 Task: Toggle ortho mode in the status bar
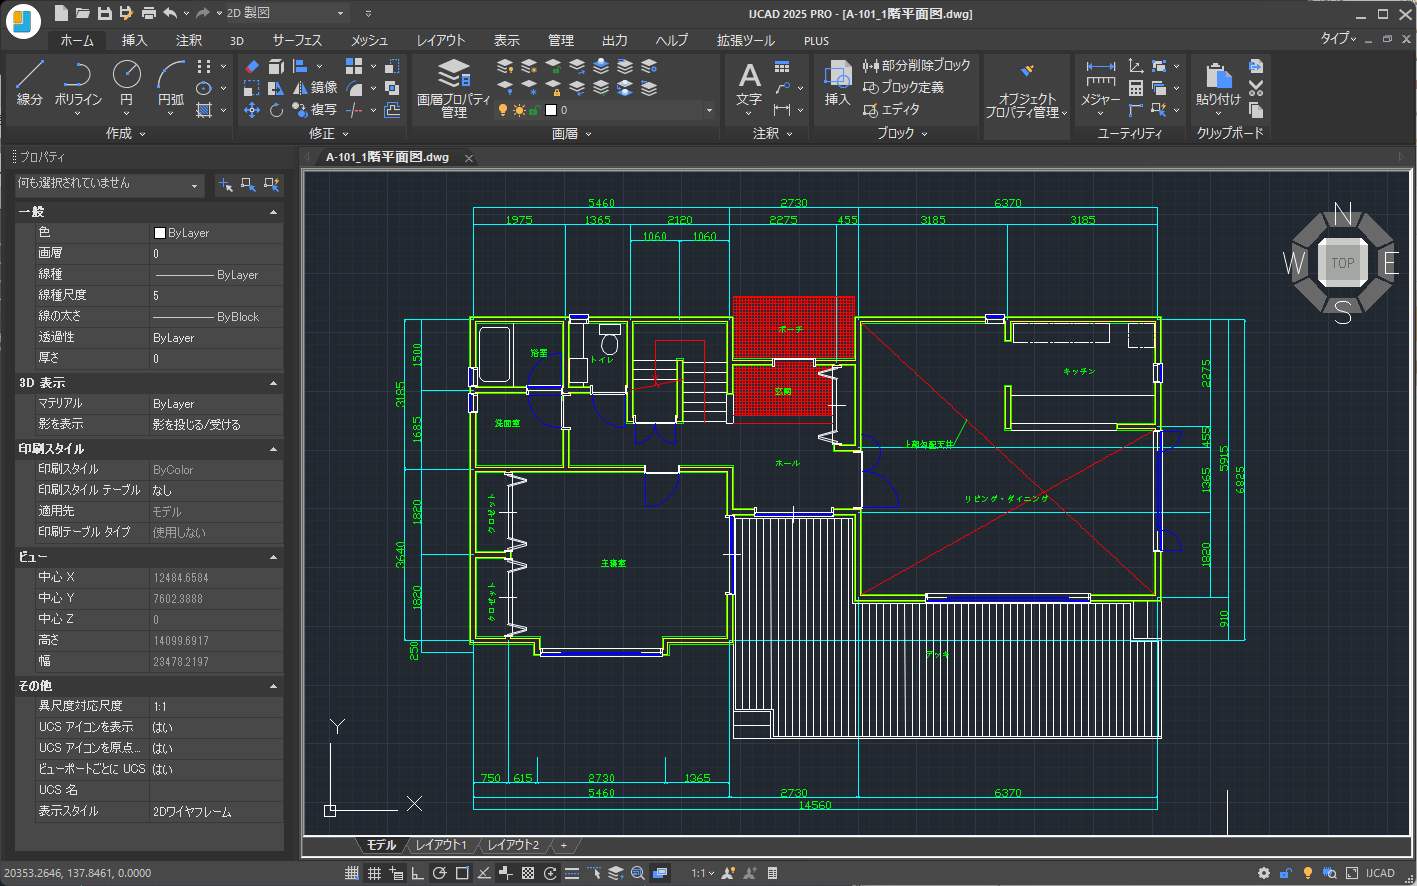418,873
